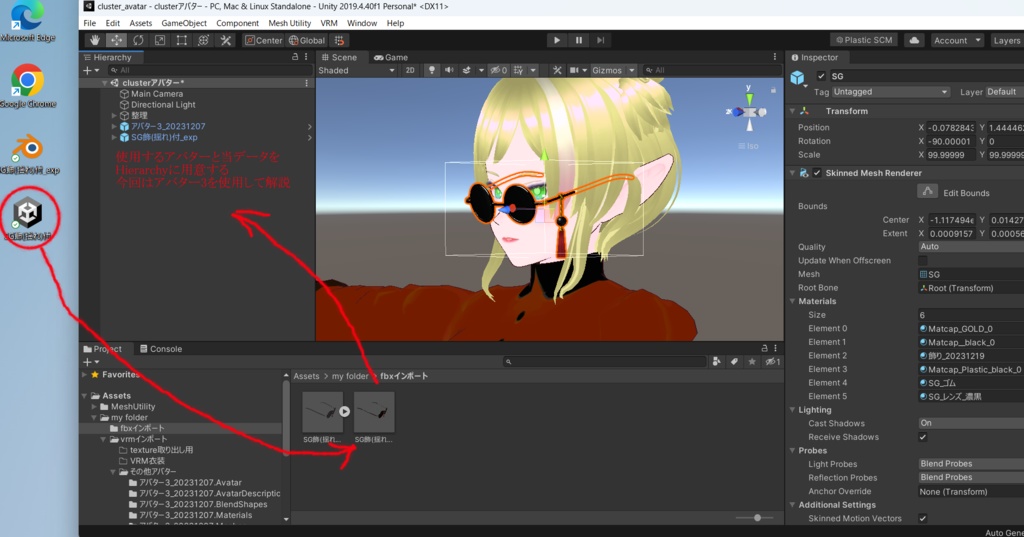The image size is (1024, 537).
Task: Click the Scene search field
Action: coord(711,71)
